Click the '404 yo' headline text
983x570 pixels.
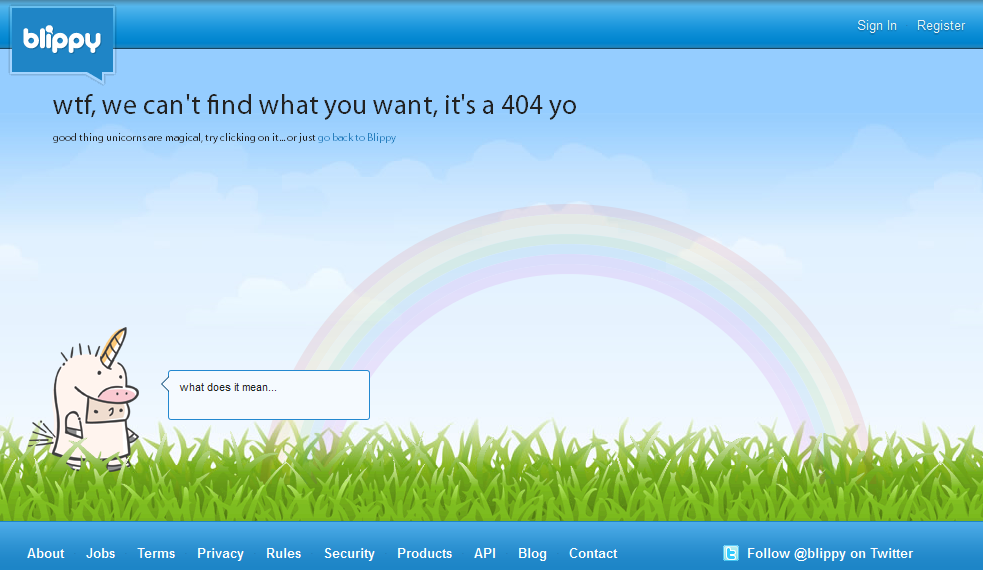[x=539, y=105]
